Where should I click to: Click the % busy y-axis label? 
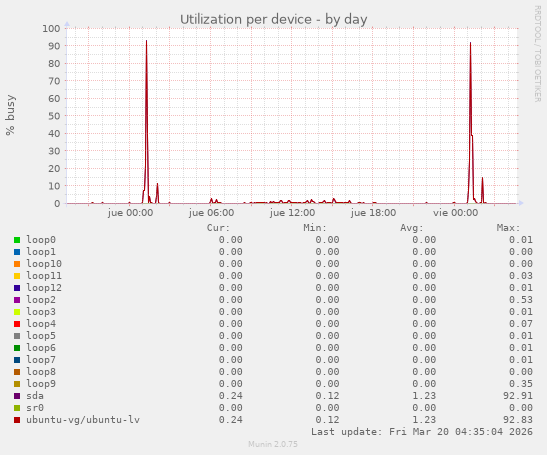[x=10, y=115]
